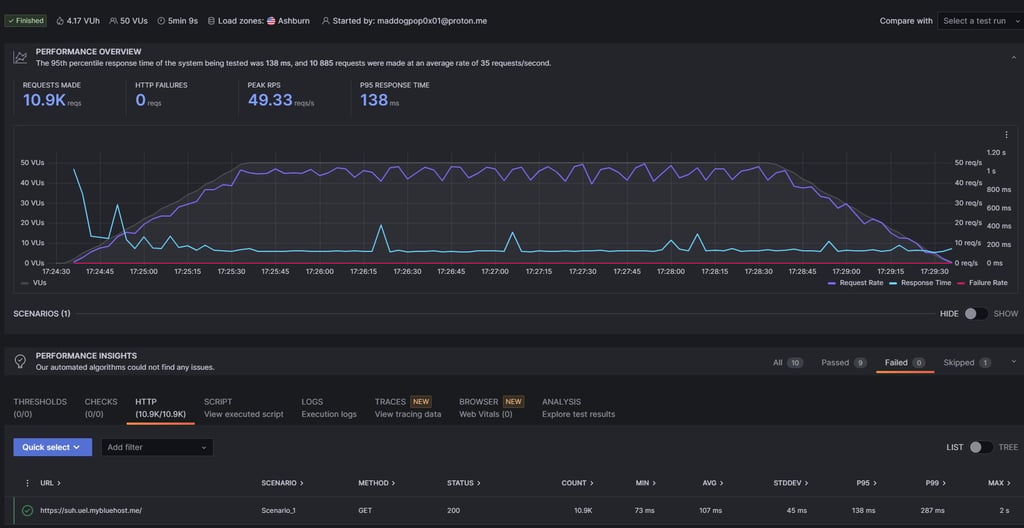
Task: Click the 107 ms AVG value
Action: click(710, 510)
